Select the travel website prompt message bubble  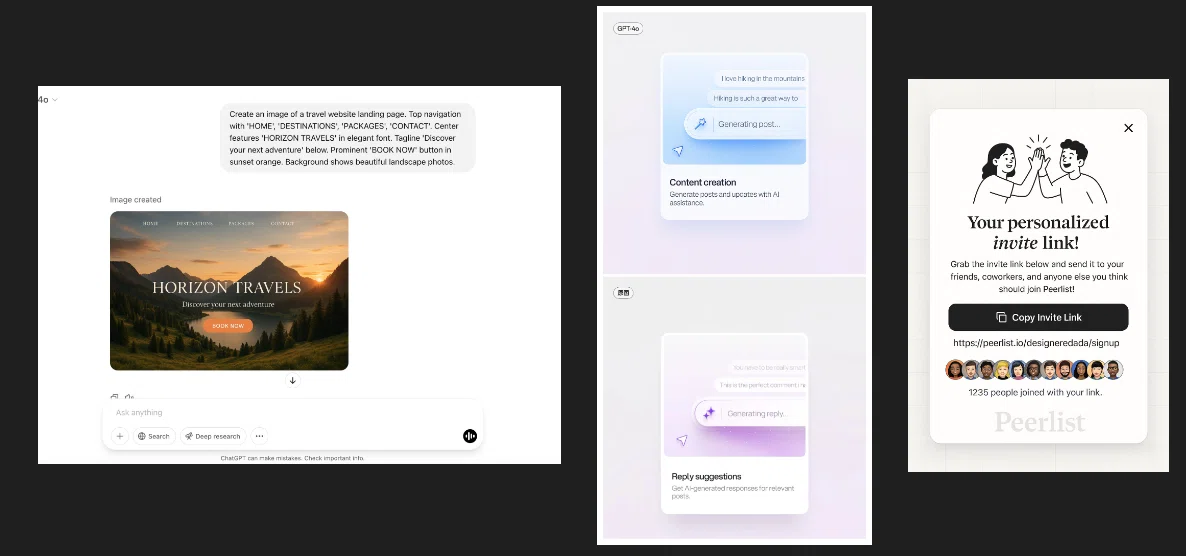tap(347, 138)
